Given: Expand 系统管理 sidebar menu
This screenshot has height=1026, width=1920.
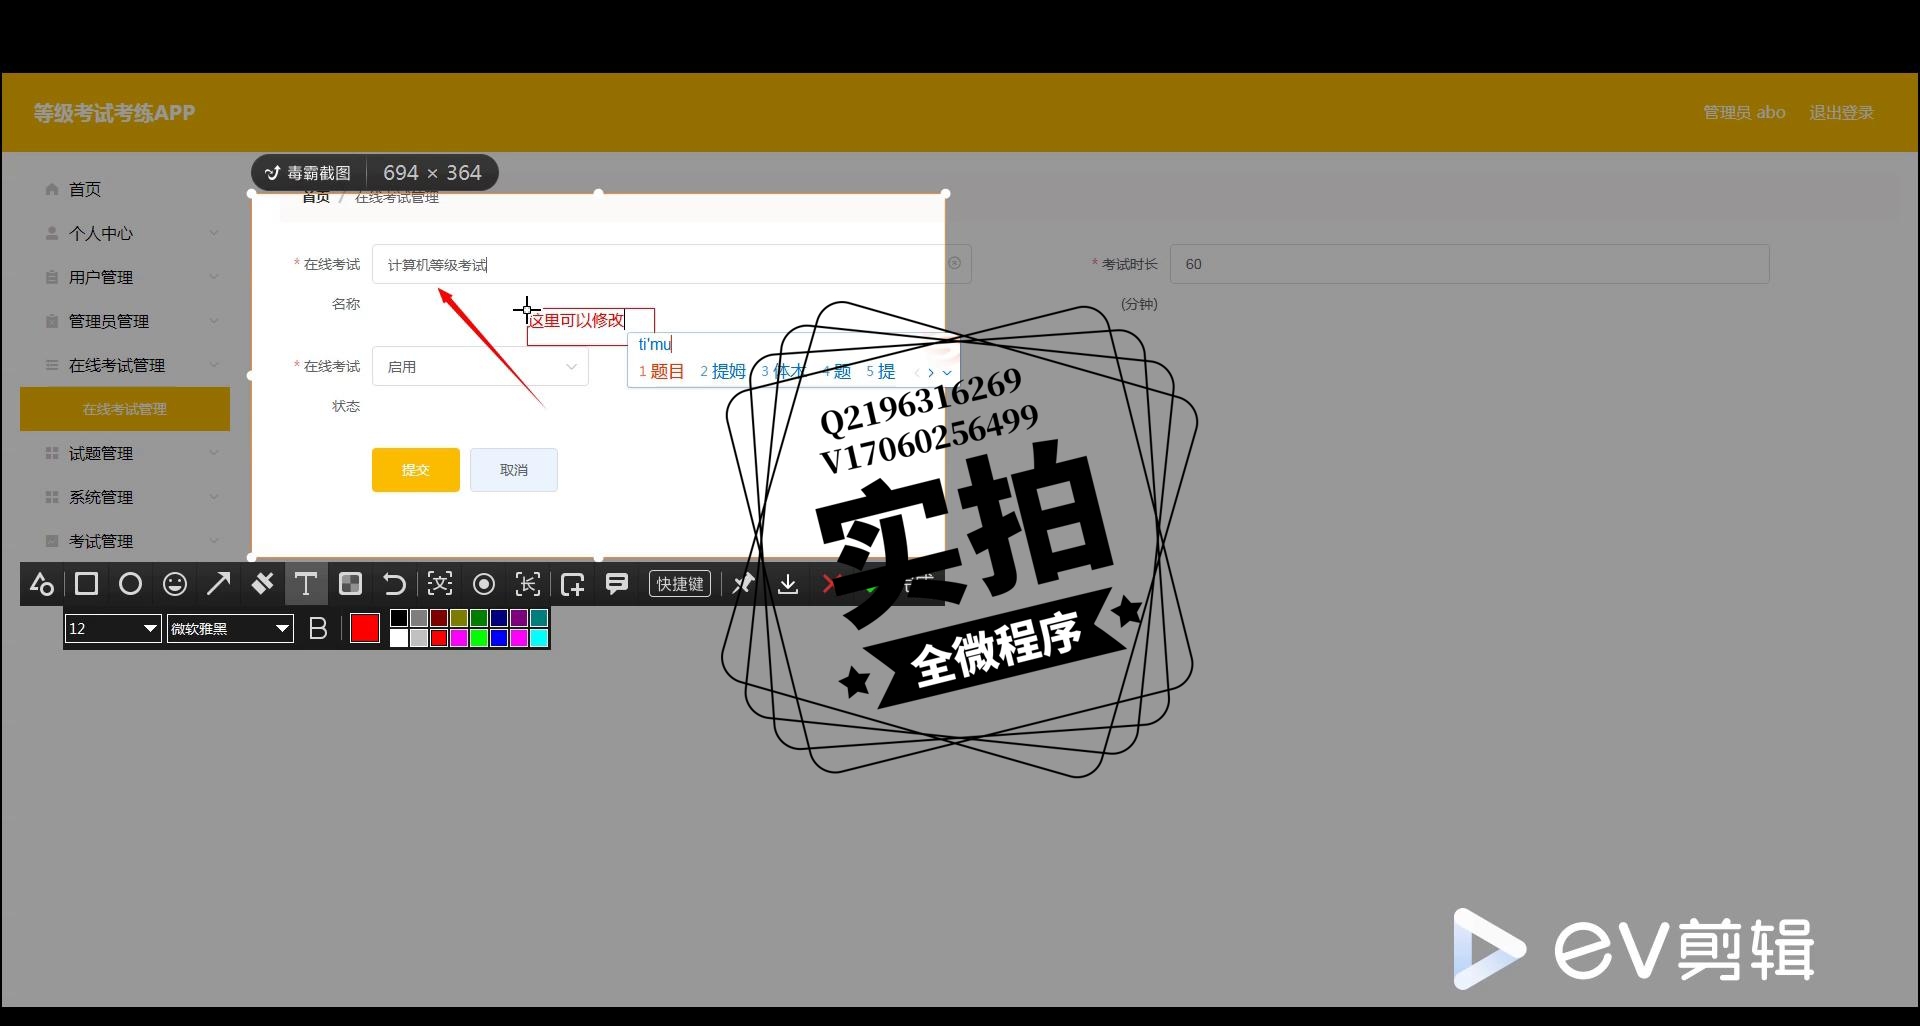Looking at the screenshot, I should (x=125, y=497).
